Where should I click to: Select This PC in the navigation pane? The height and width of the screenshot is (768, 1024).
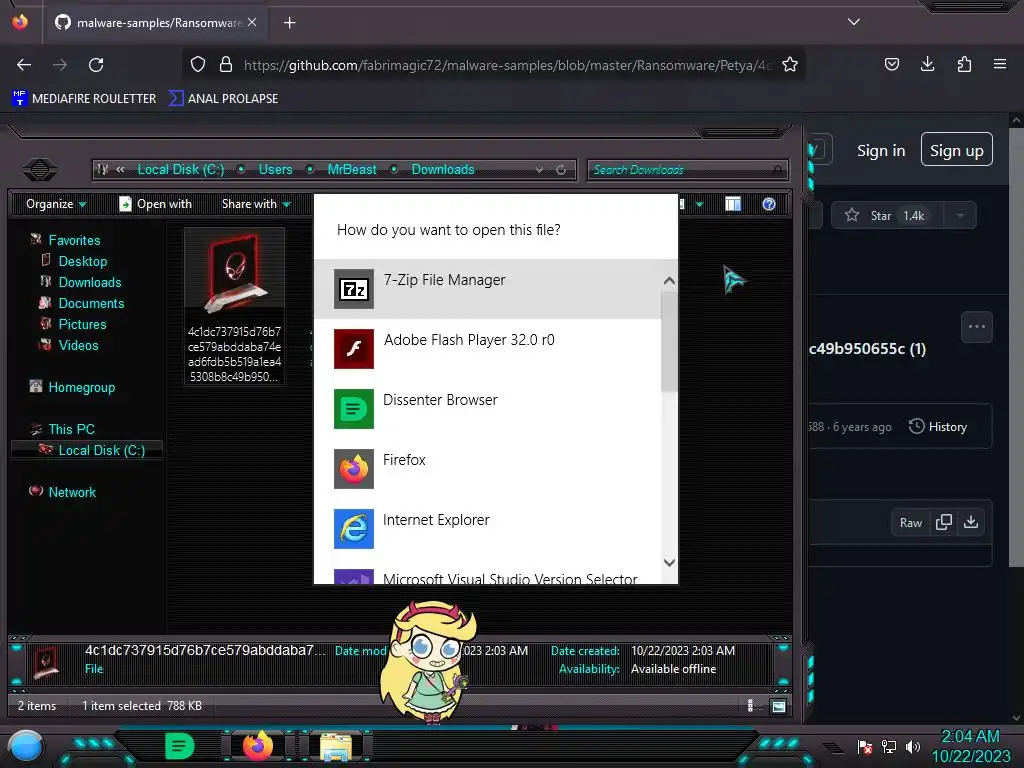click(x=71, y=429)
